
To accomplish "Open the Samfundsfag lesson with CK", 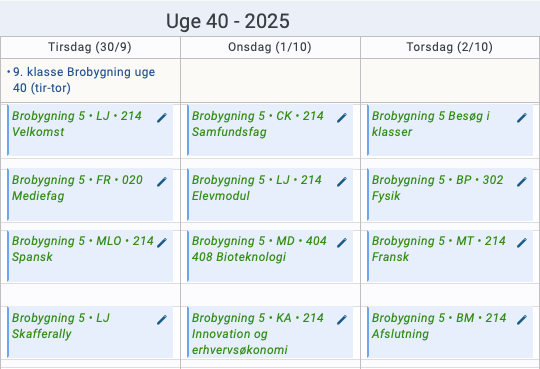I will click(x=270, y=130).
